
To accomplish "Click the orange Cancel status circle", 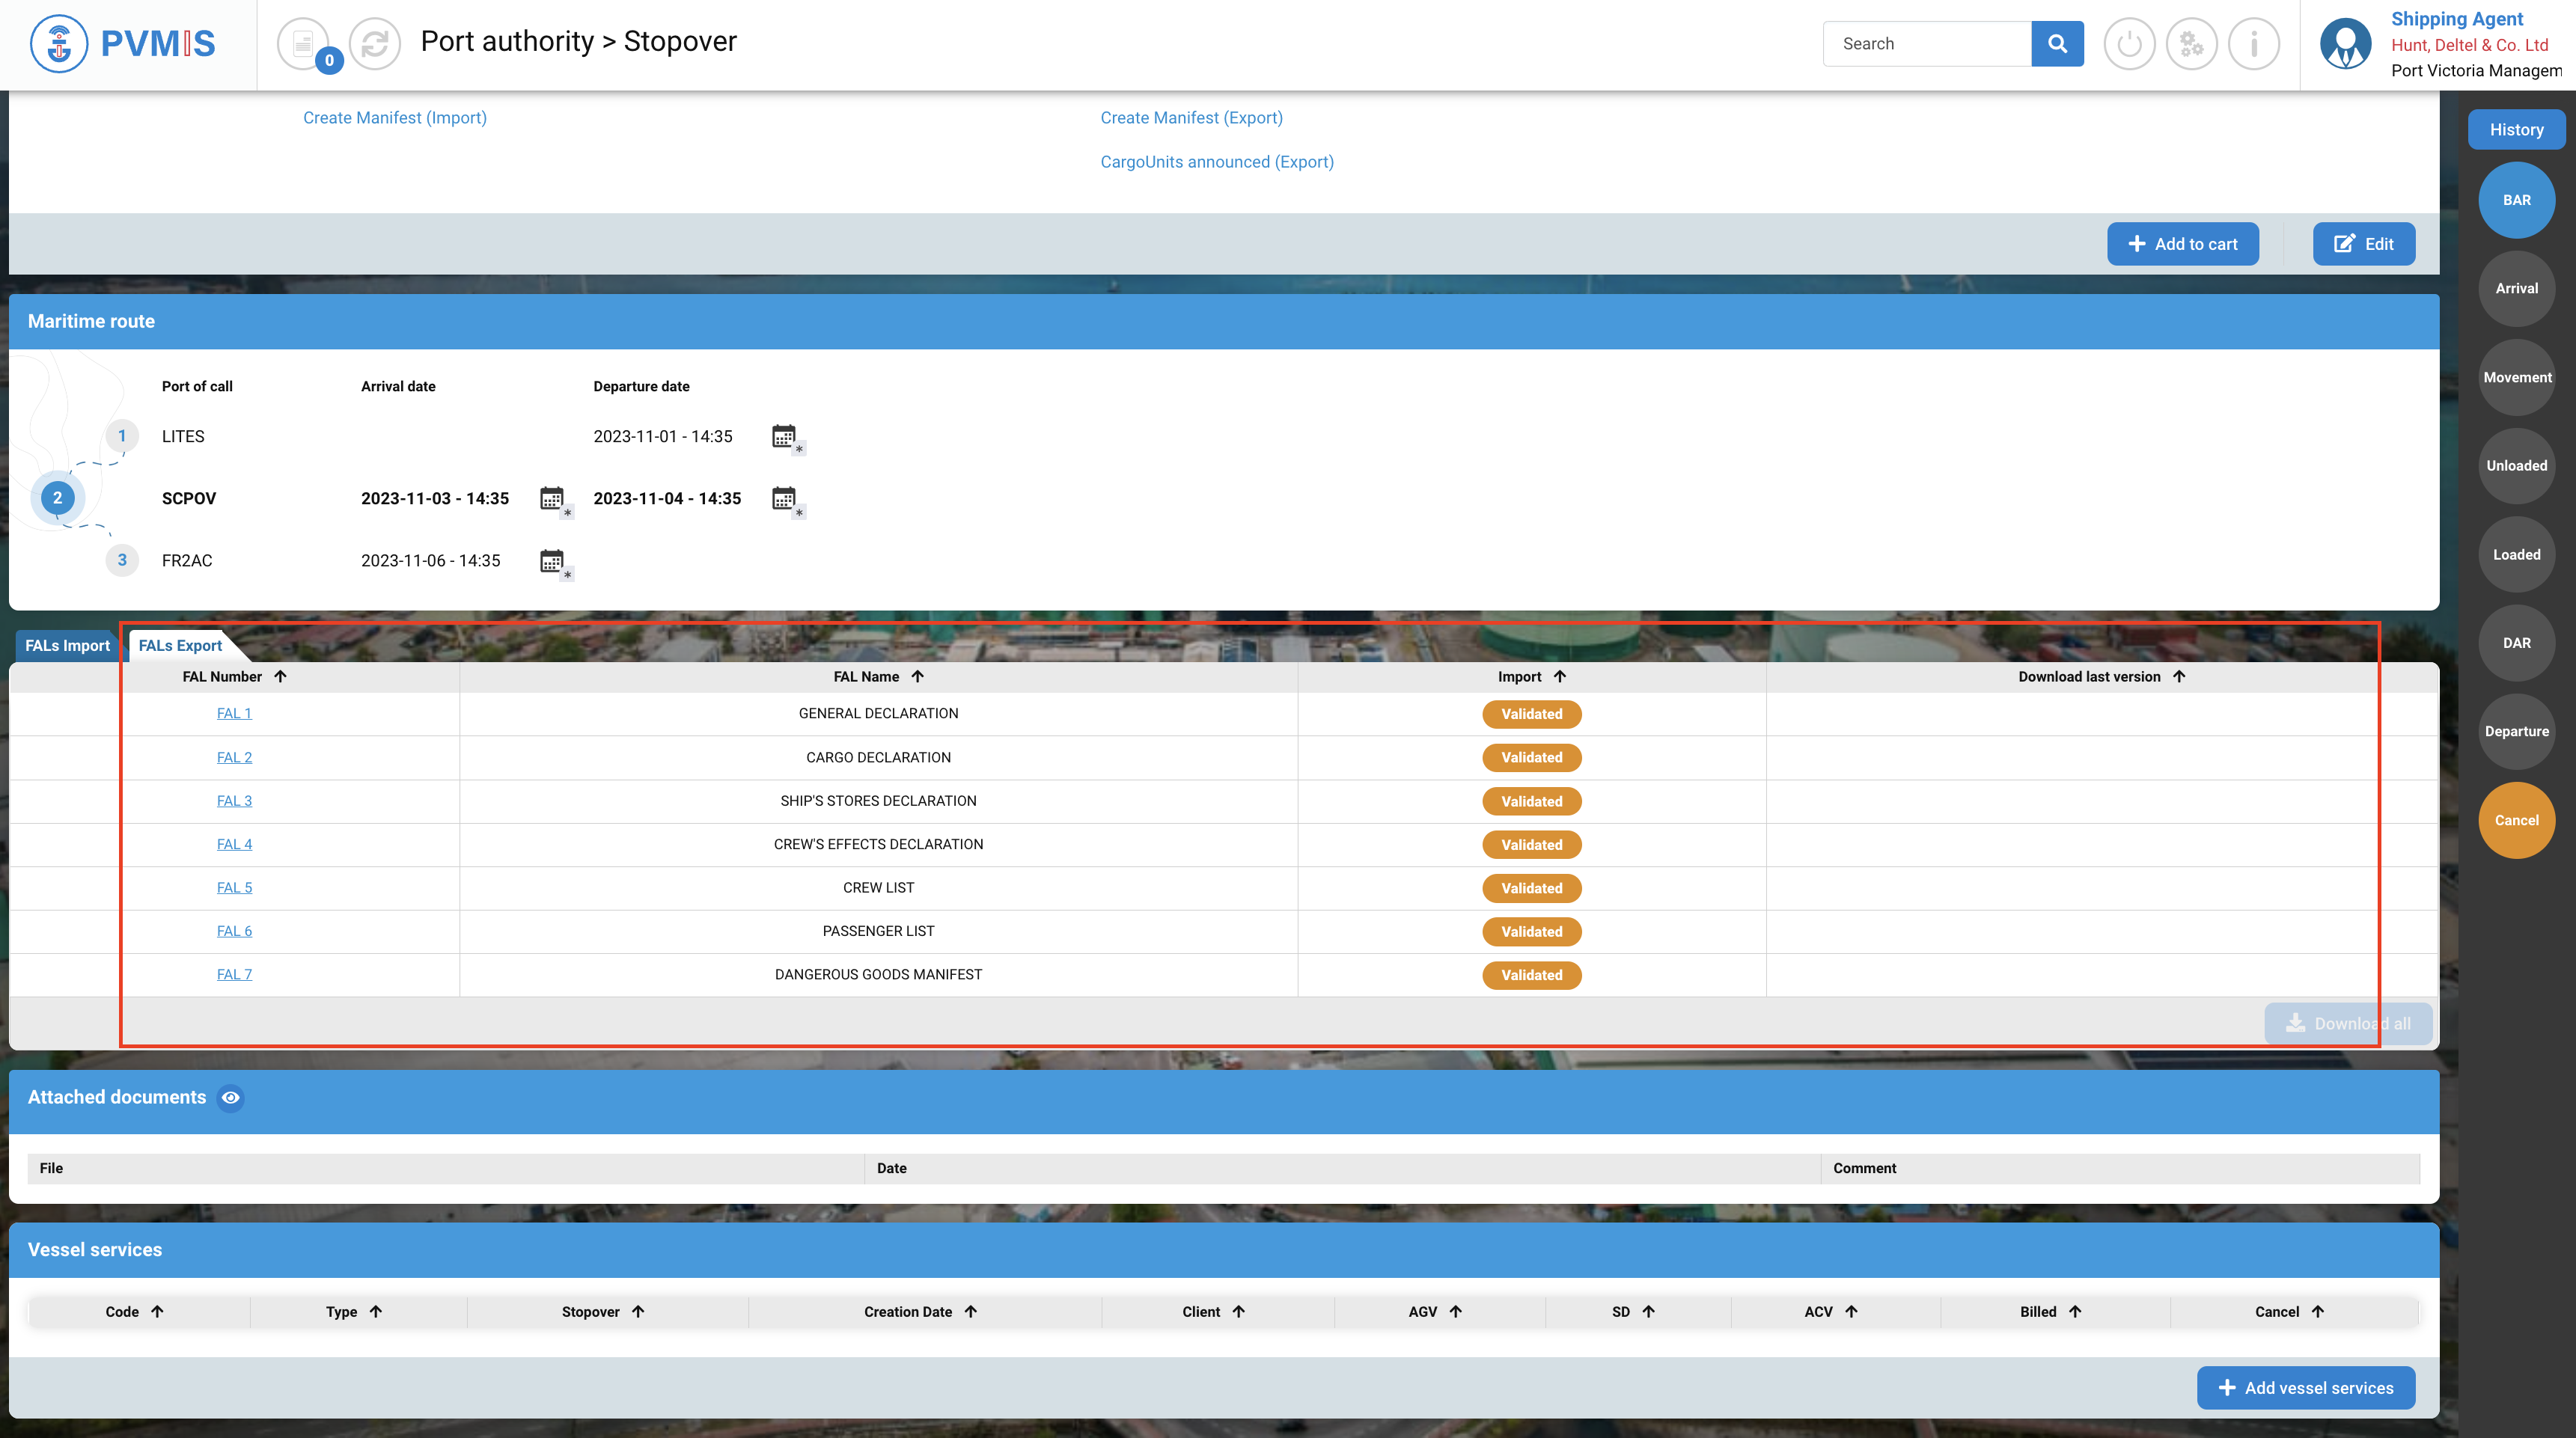I will (x=2516, y=820).
